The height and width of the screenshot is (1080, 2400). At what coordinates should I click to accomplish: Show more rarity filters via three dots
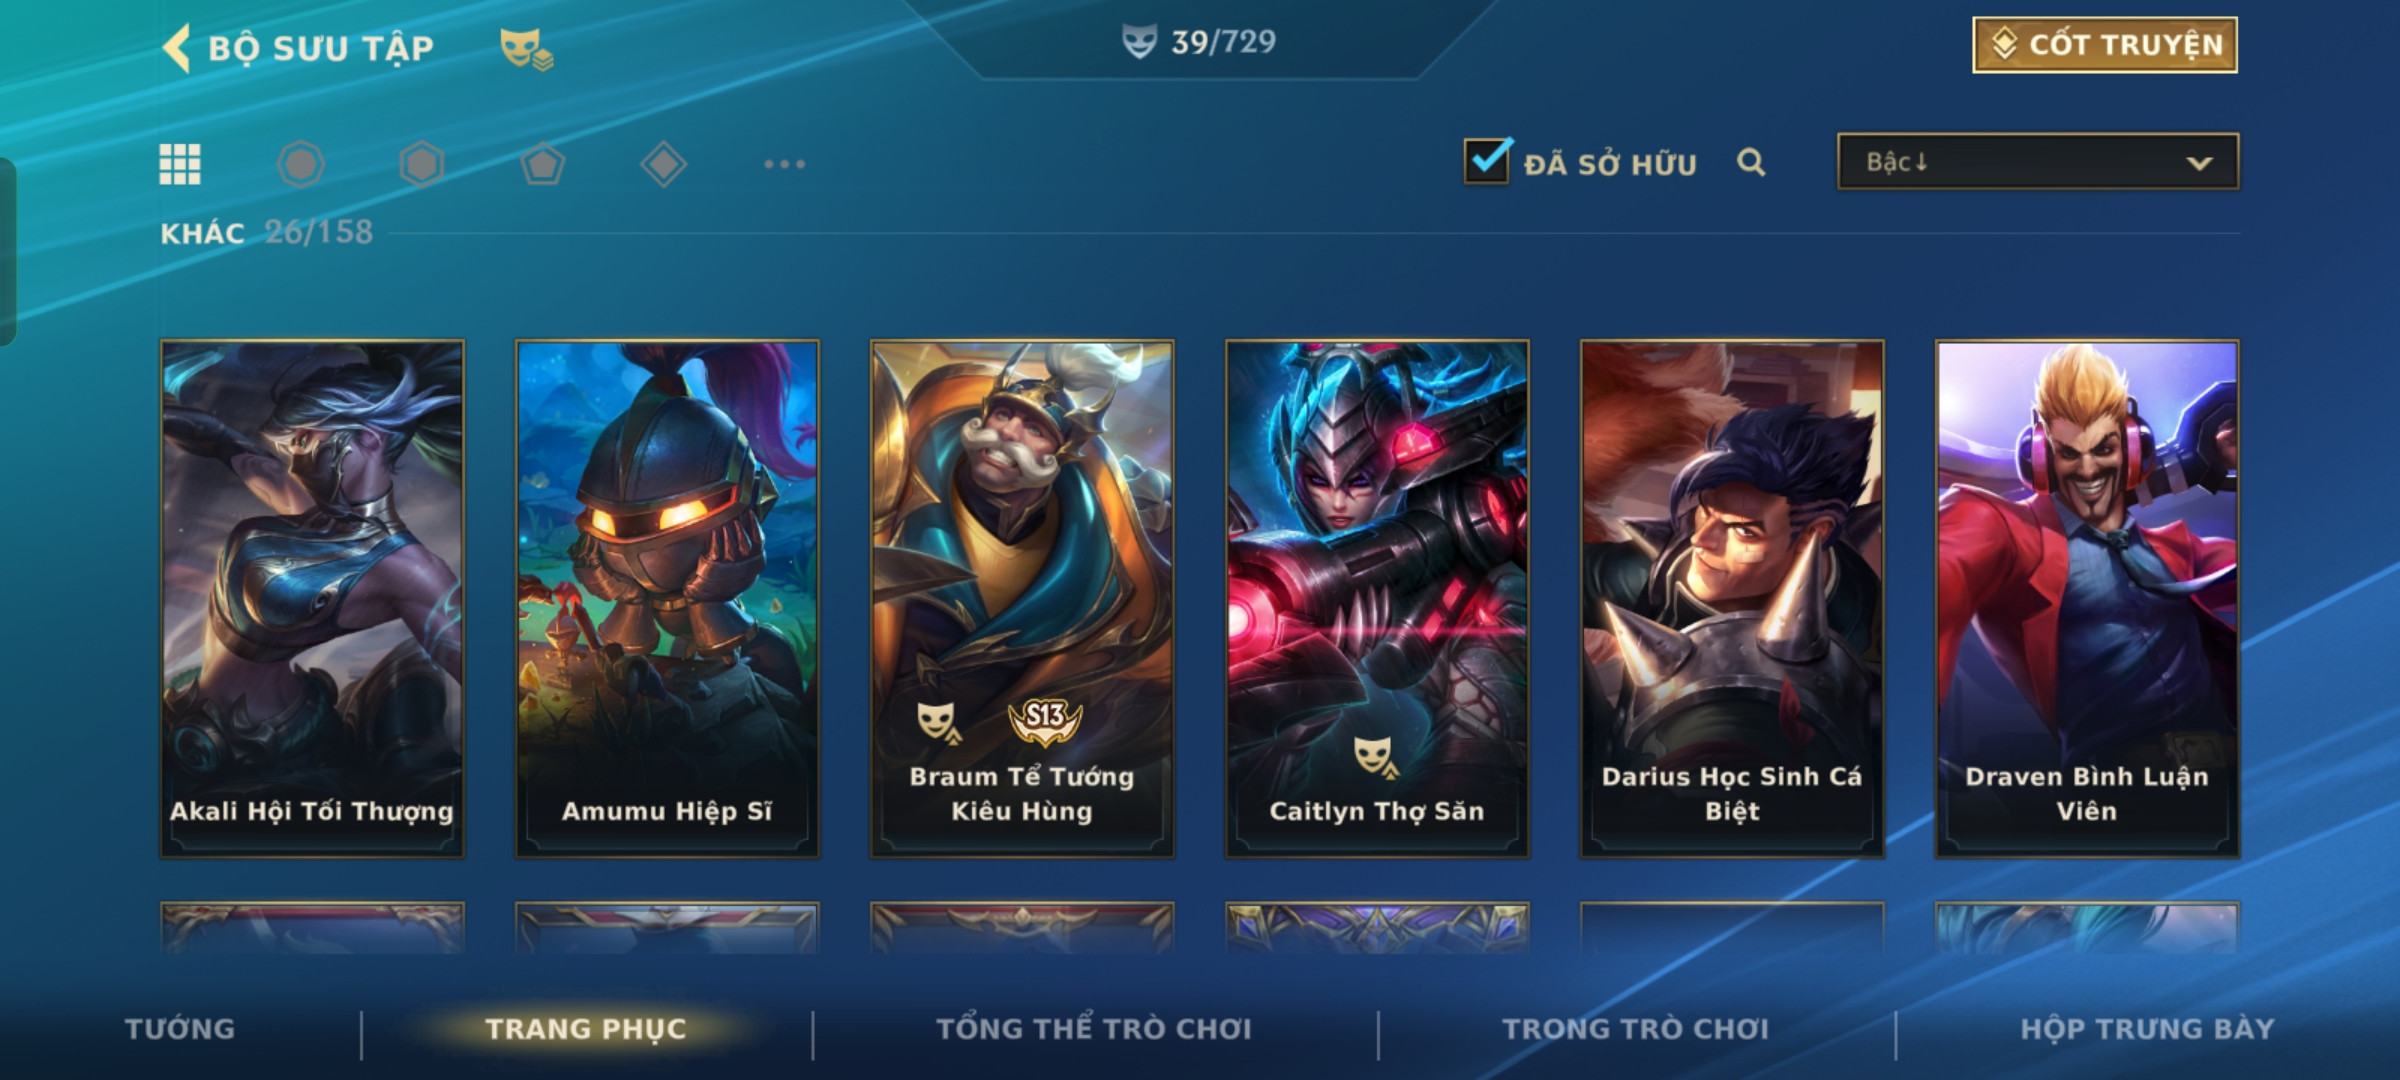click(784, 164)
